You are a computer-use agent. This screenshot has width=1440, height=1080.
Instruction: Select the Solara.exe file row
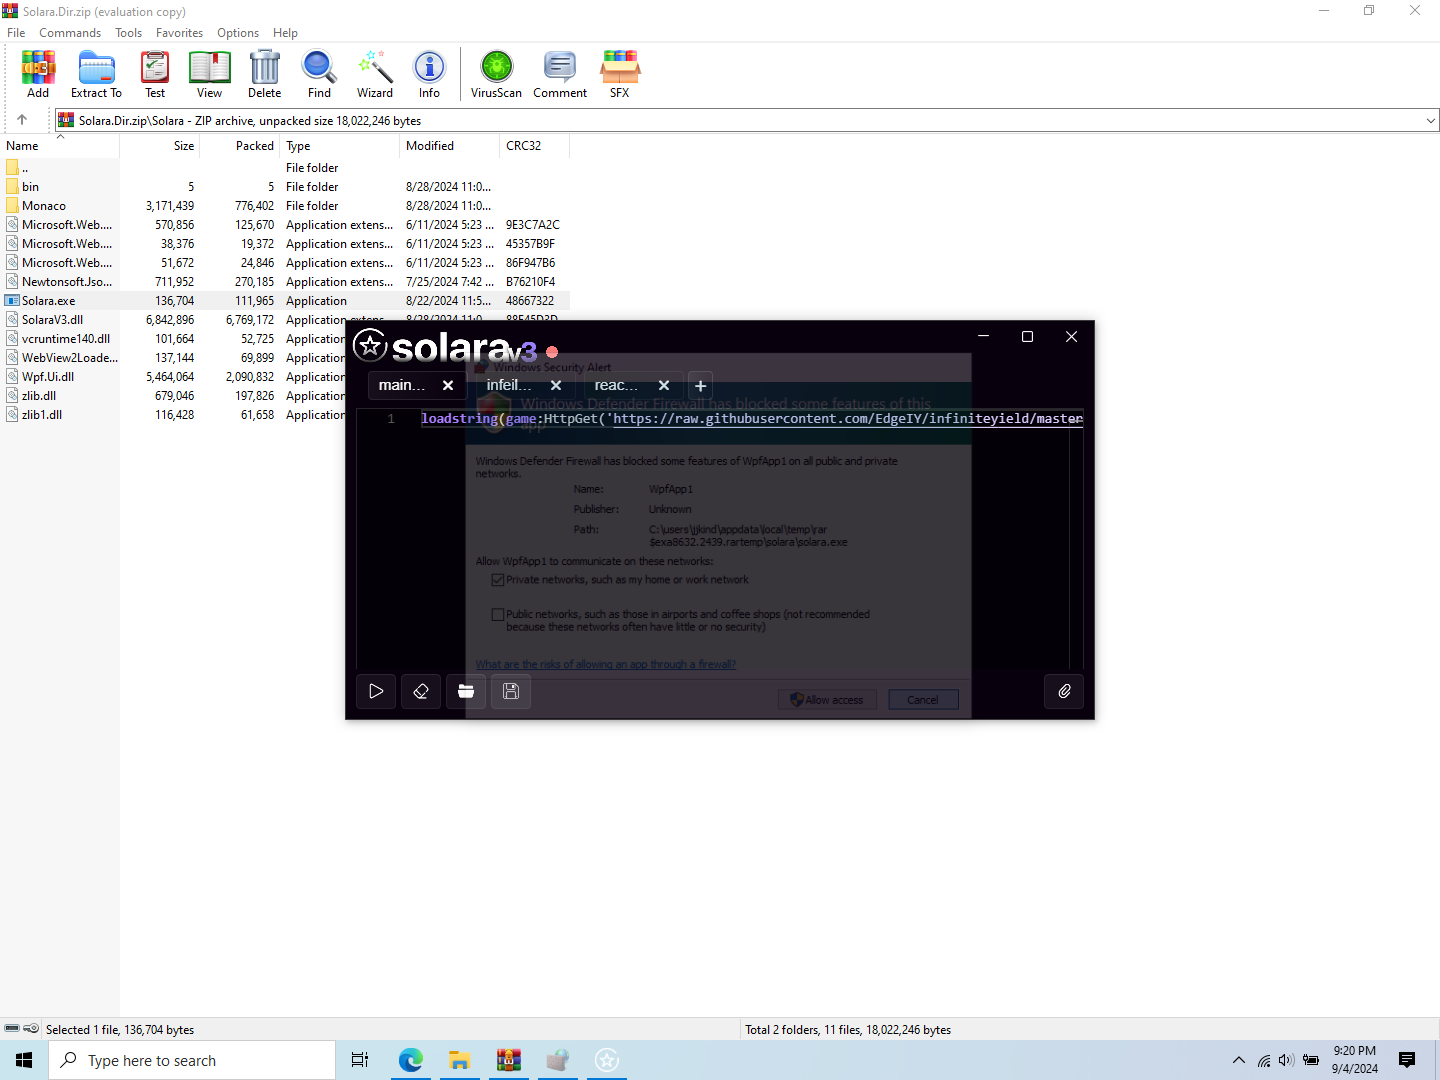pyautogui.click(x=285, y=301)
